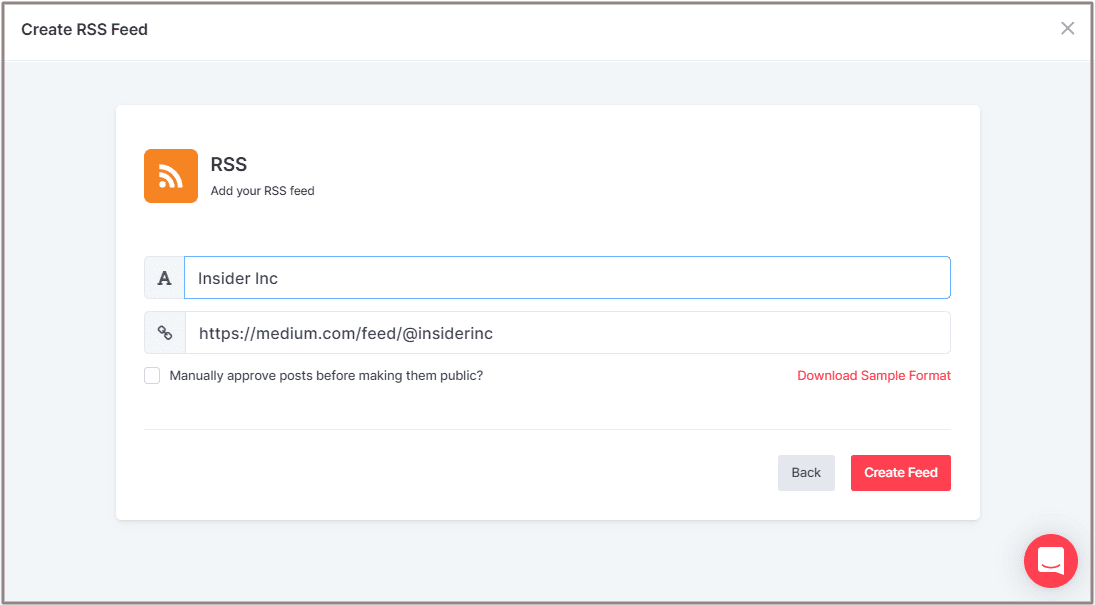Click the chain link URL icon
The height and width of the screenshot is (605, 1095).
165,333
